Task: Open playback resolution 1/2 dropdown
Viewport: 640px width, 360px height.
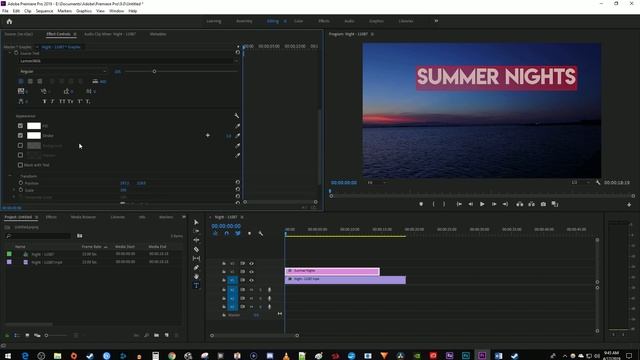Action: point(580,182)
